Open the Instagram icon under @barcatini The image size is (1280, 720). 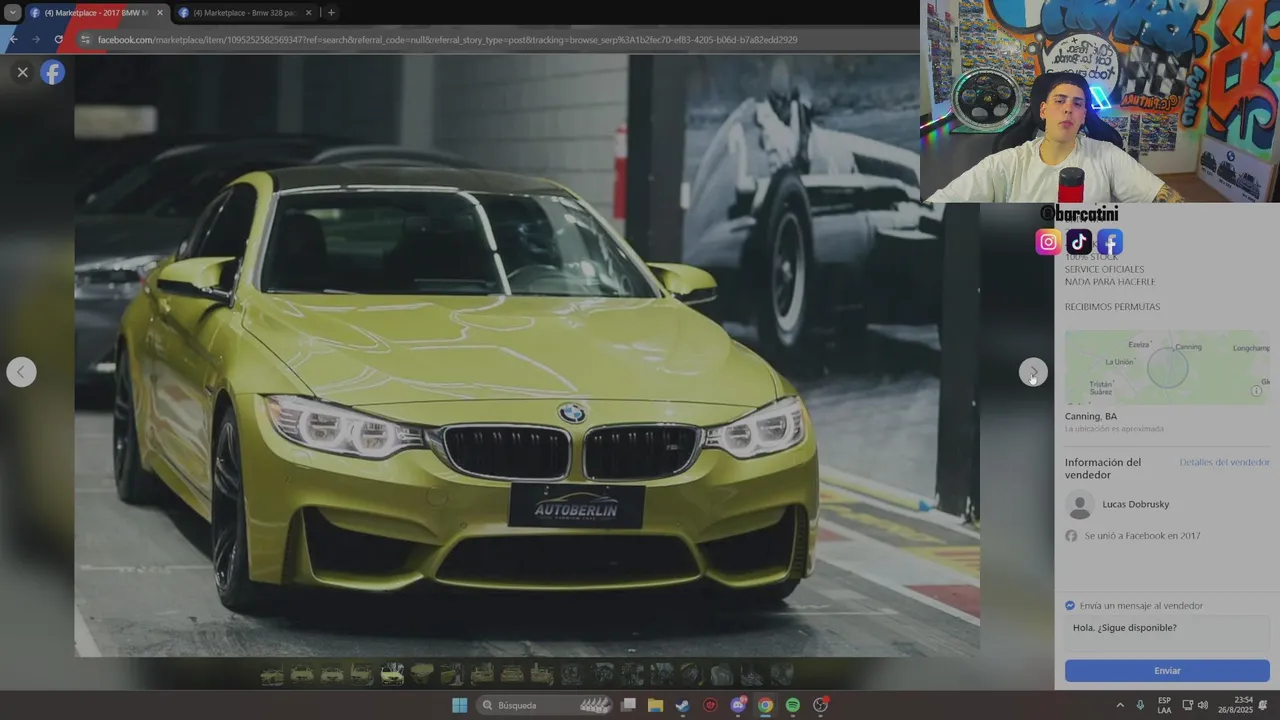coord(1048,241)
